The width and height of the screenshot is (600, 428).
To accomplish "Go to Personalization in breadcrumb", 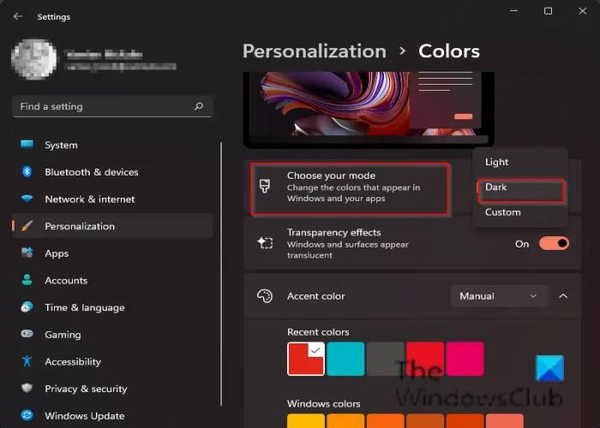I will point(315,51).
